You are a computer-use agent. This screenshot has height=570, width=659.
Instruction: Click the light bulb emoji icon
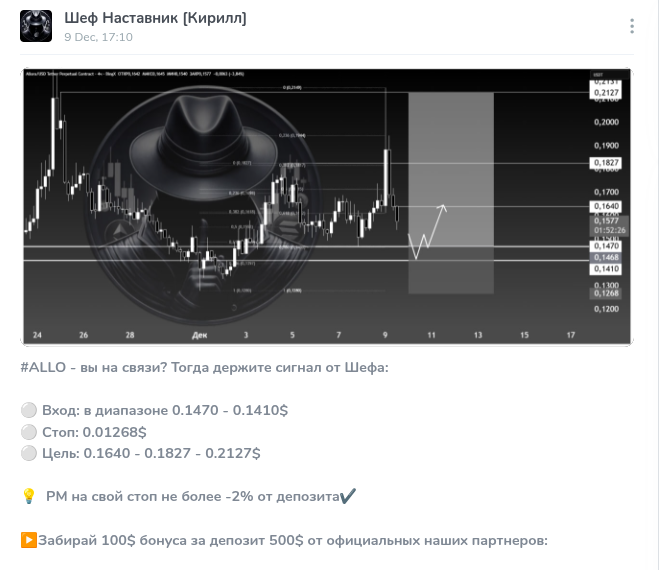(28, 496)
